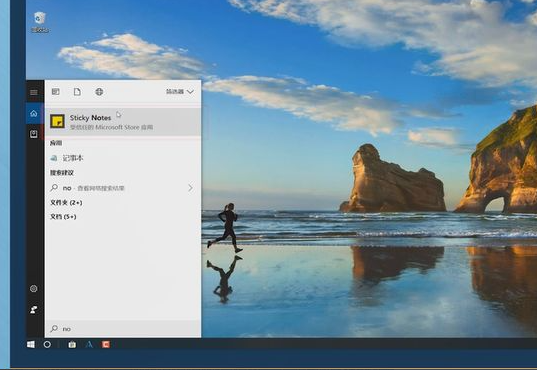Filter results by Documents icon
The width and height of the screenshot is (537, 370).
click(77, 91)
